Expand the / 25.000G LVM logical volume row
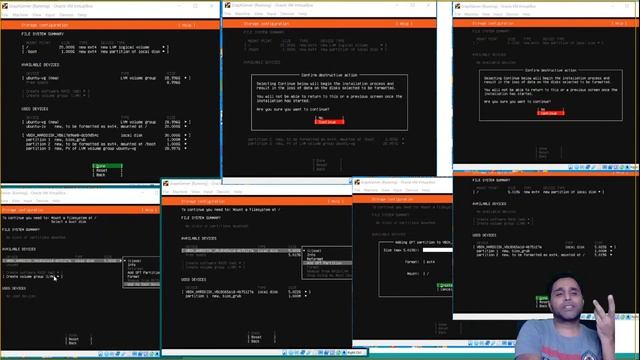The image size is (640, 360). coord(95,47)
